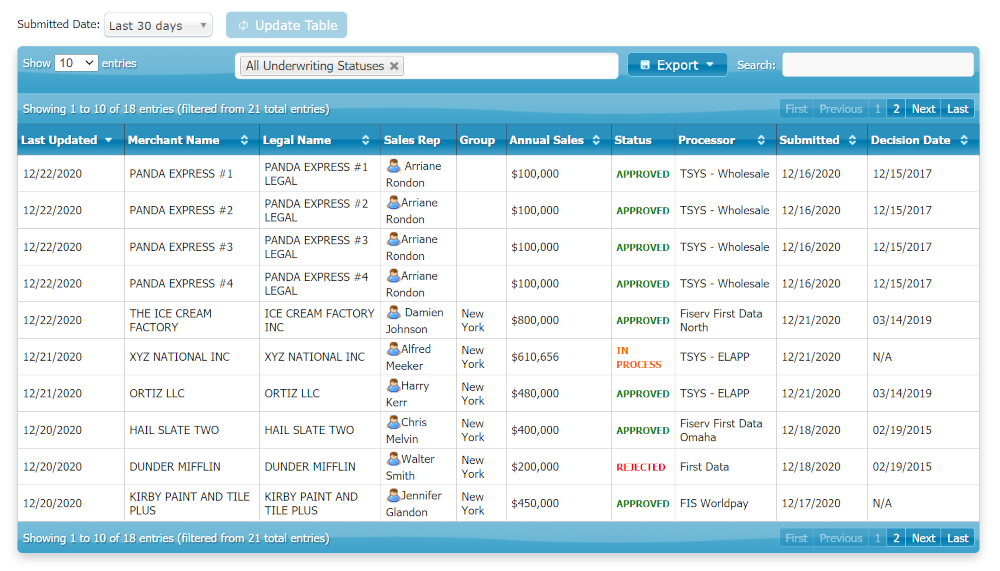Click Last in bottom pagination

click(957, 538)
